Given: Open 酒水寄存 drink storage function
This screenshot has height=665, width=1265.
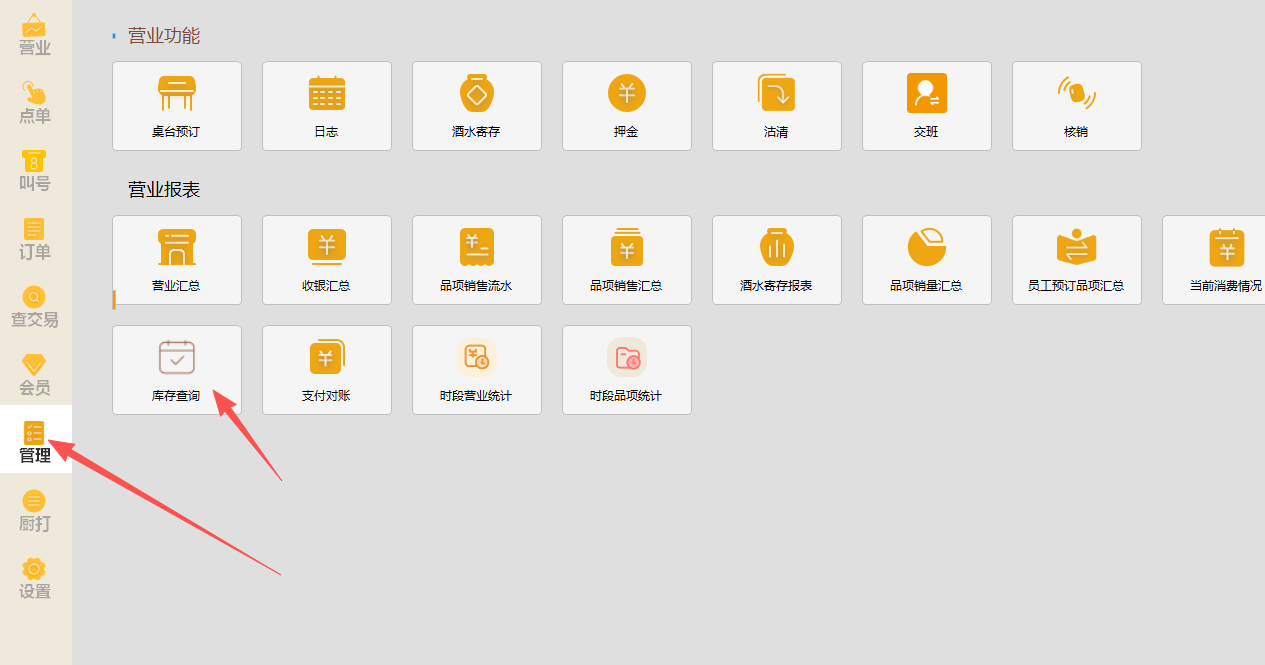Looking at the screenshot, I should tap(477, 106).
